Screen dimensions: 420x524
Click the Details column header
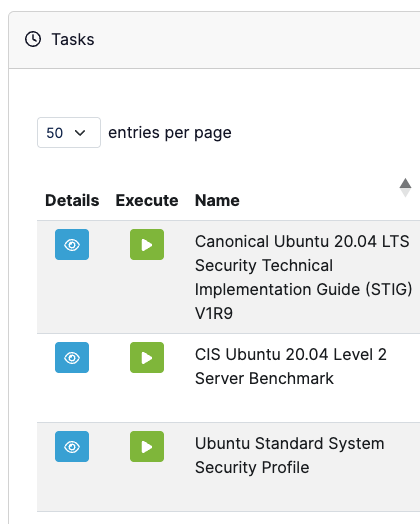point(72,200)
